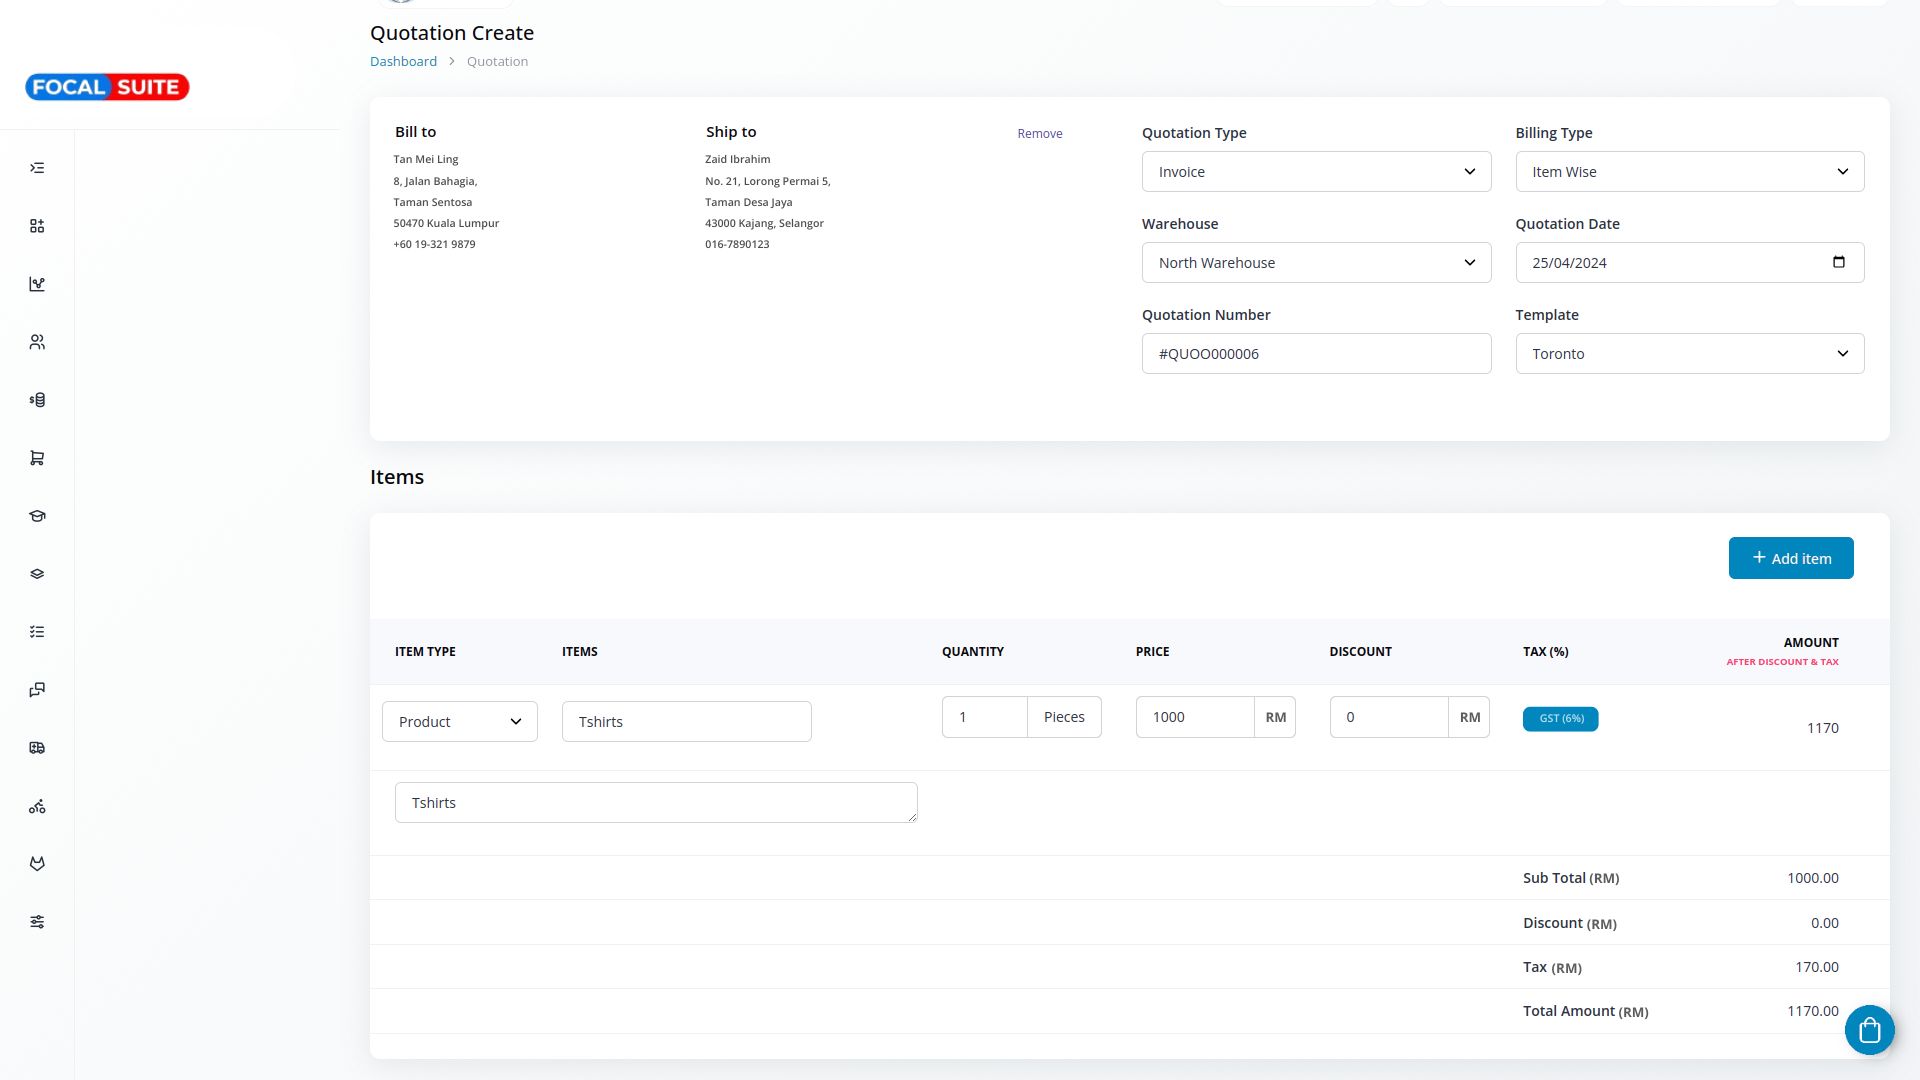Screen dimensions: 1920x1080
Task: Go to Dashboard breadcrumb link
Action: (x=403, y=61)
